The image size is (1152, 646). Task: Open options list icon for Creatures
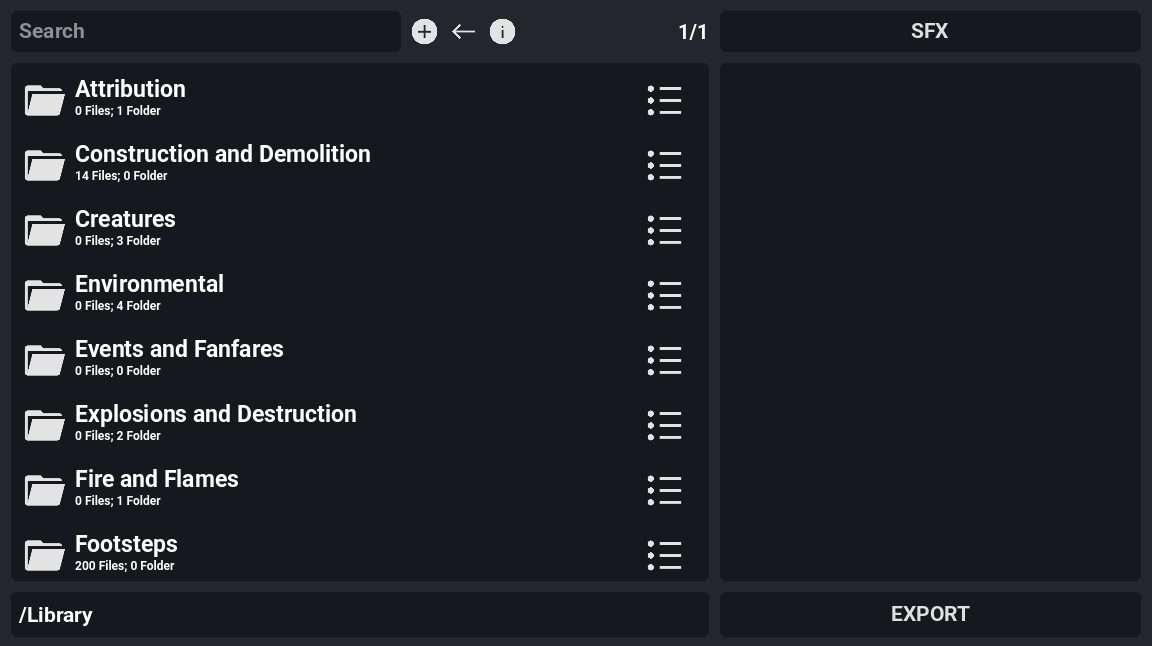coord(664,230)
